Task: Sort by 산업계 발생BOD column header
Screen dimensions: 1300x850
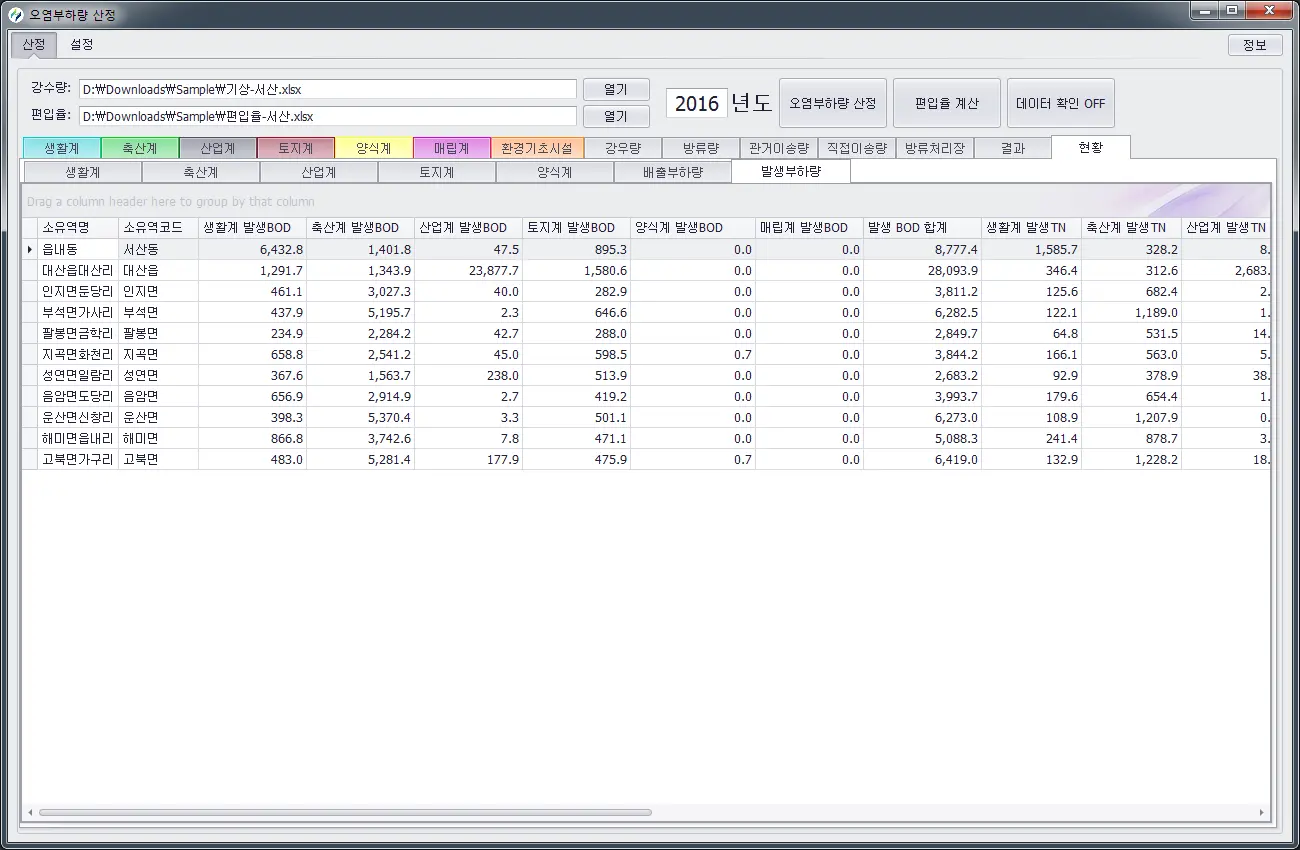Action: [468, 228]
